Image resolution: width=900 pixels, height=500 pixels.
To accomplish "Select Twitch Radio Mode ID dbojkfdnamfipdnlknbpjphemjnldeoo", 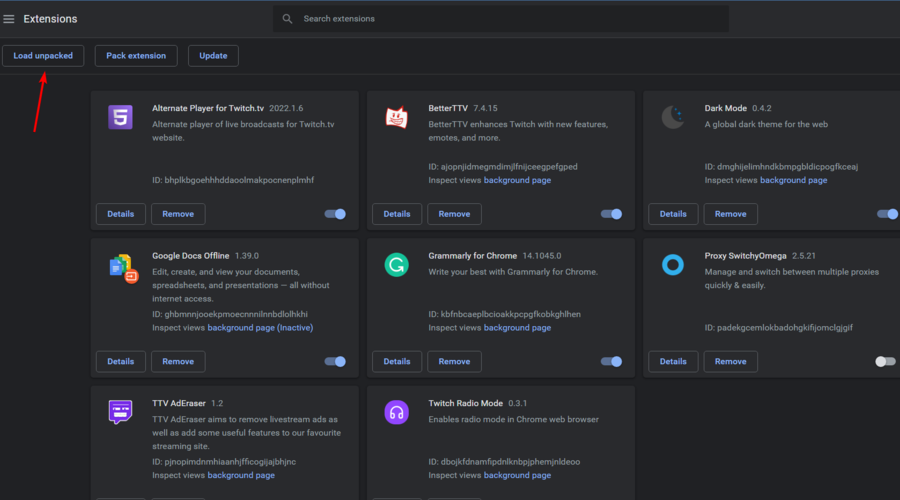I will pyautogui.click(x=504, y=462).
